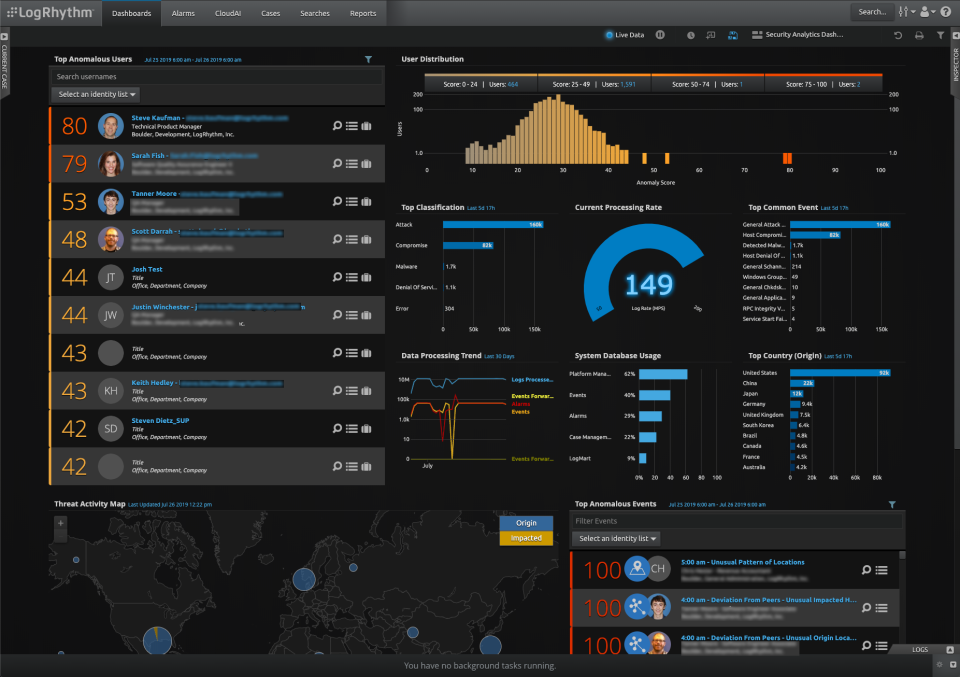This screenshot has width=960, height=677.
Task: Click case briefcase icon for Keith Hedley
Action: [366, 391]
